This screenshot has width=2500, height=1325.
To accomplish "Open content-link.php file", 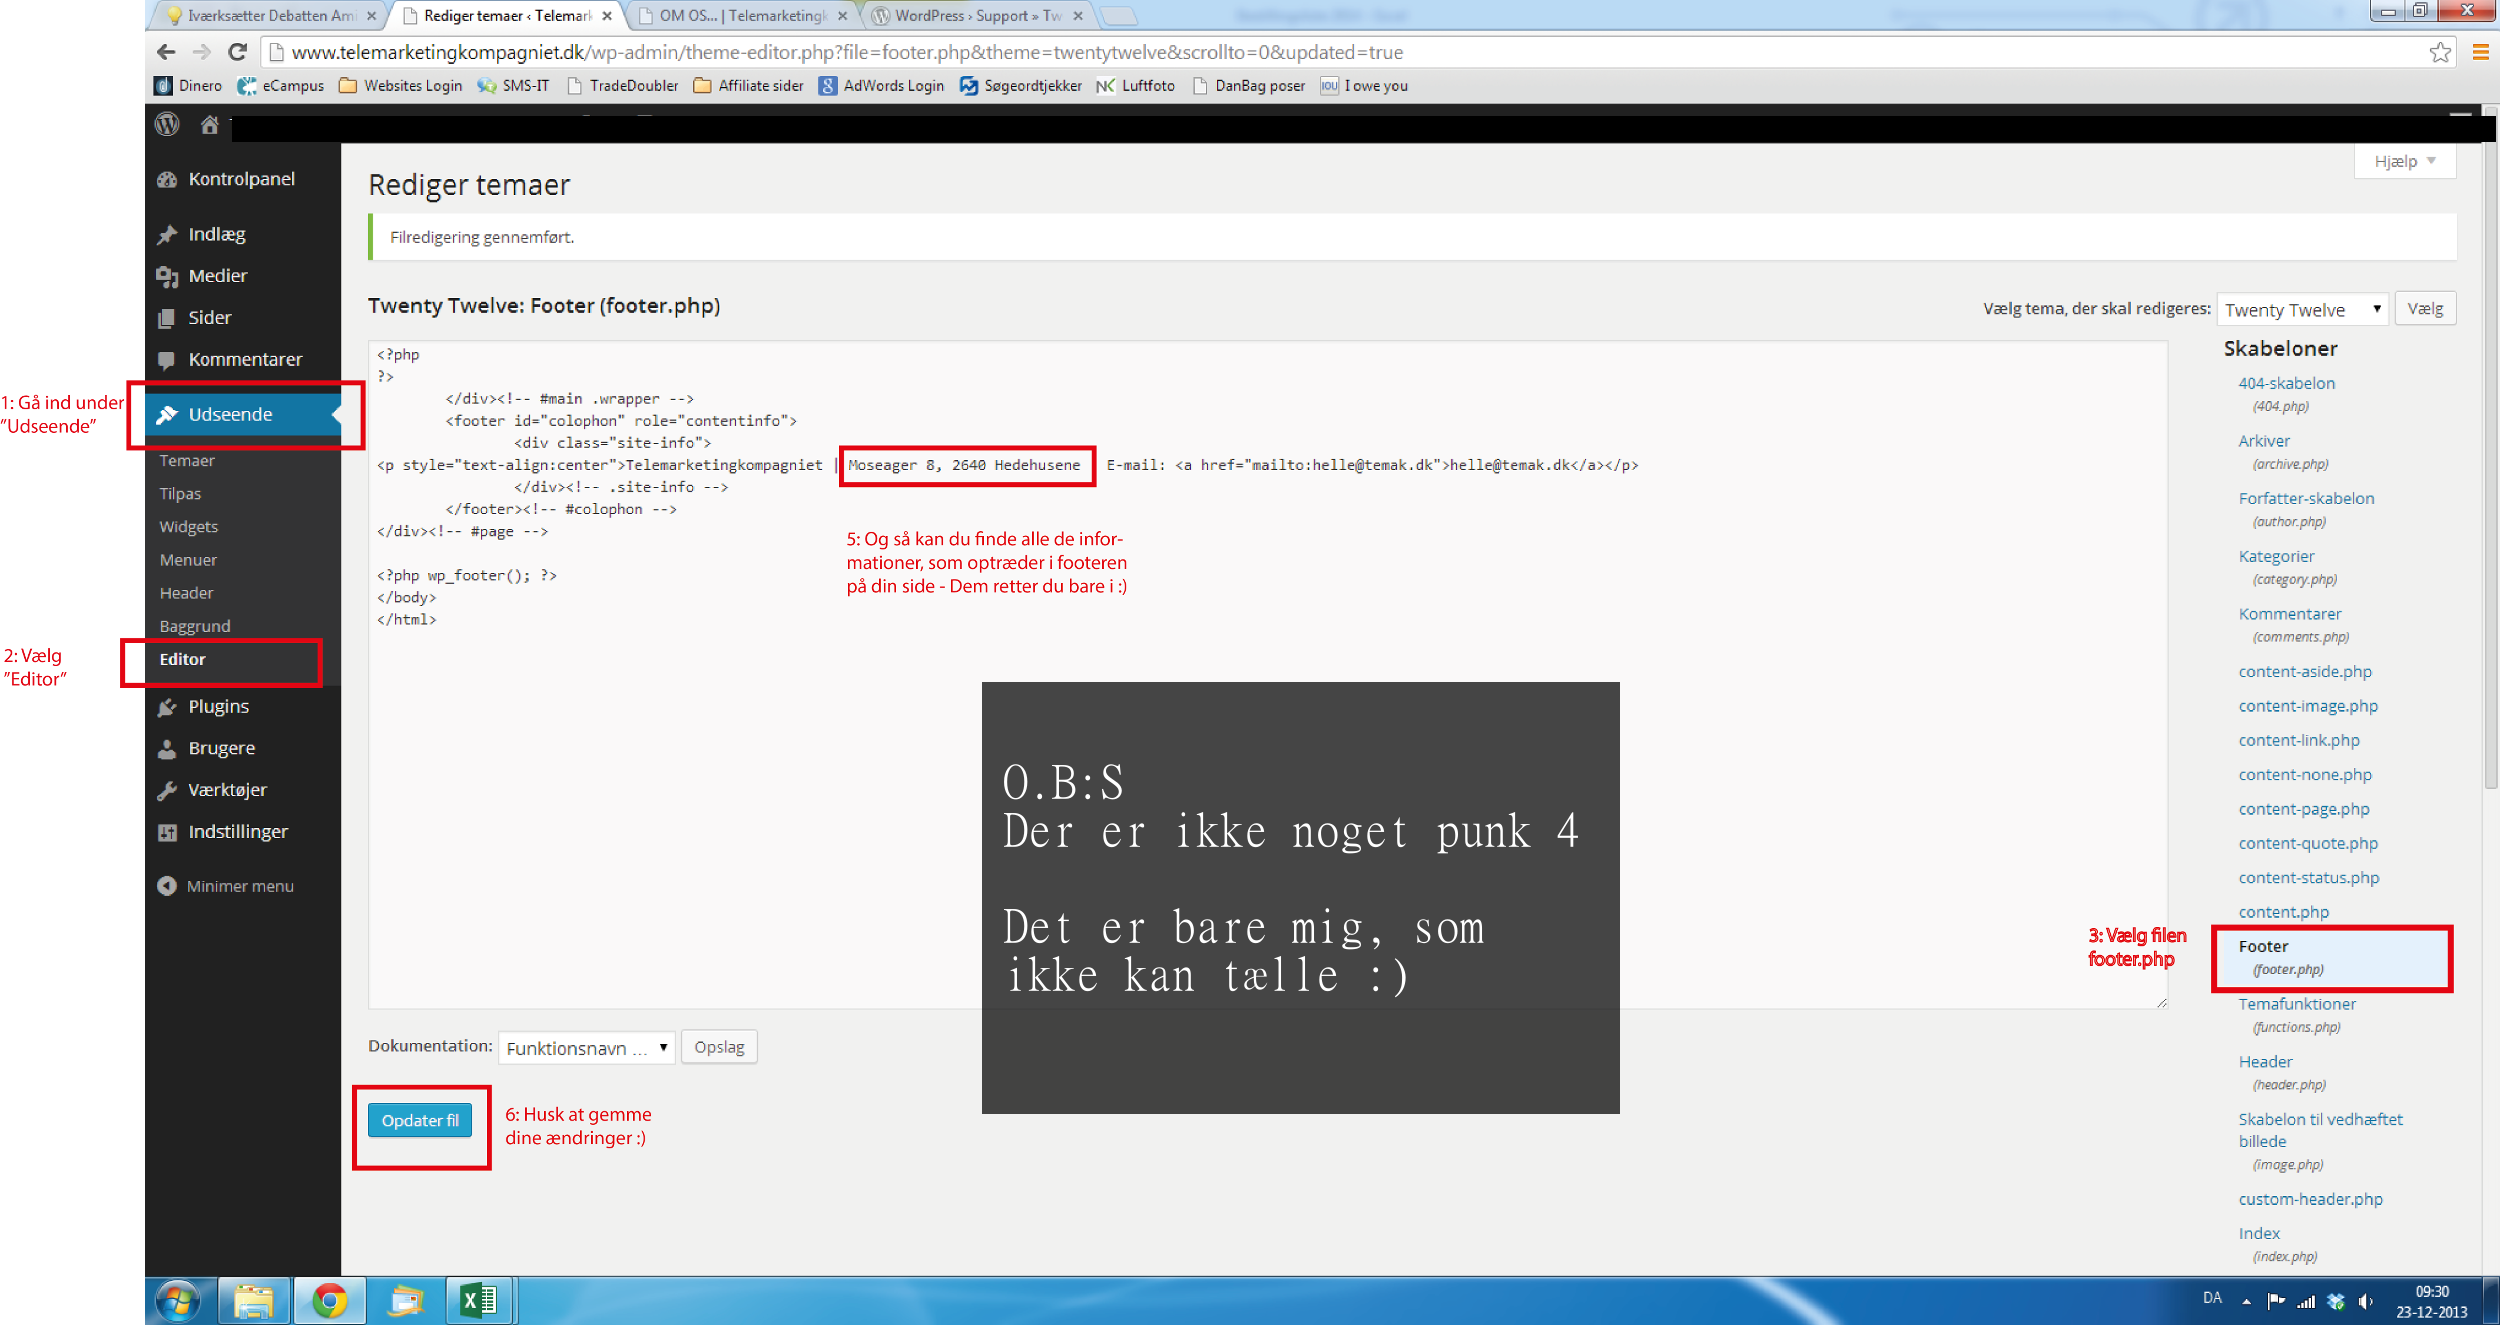I will 2299,740.
